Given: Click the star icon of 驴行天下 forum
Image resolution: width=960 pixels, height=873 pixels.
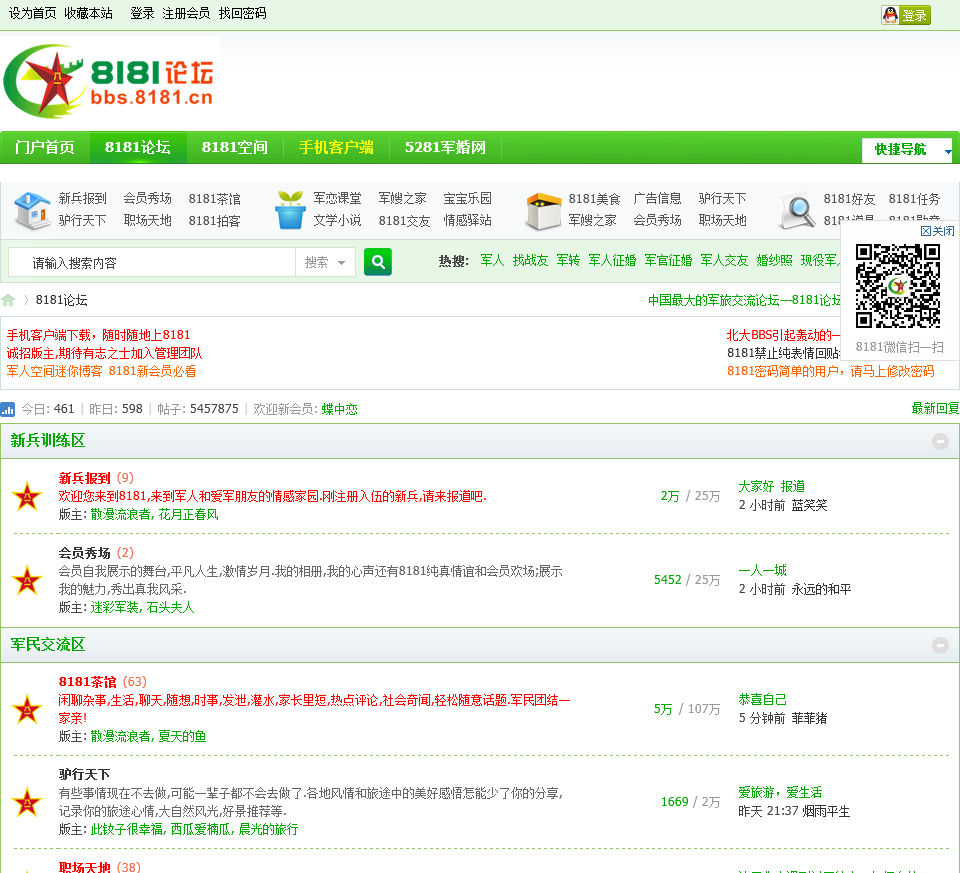Looking at the screenshot, I should click(27, 802).
